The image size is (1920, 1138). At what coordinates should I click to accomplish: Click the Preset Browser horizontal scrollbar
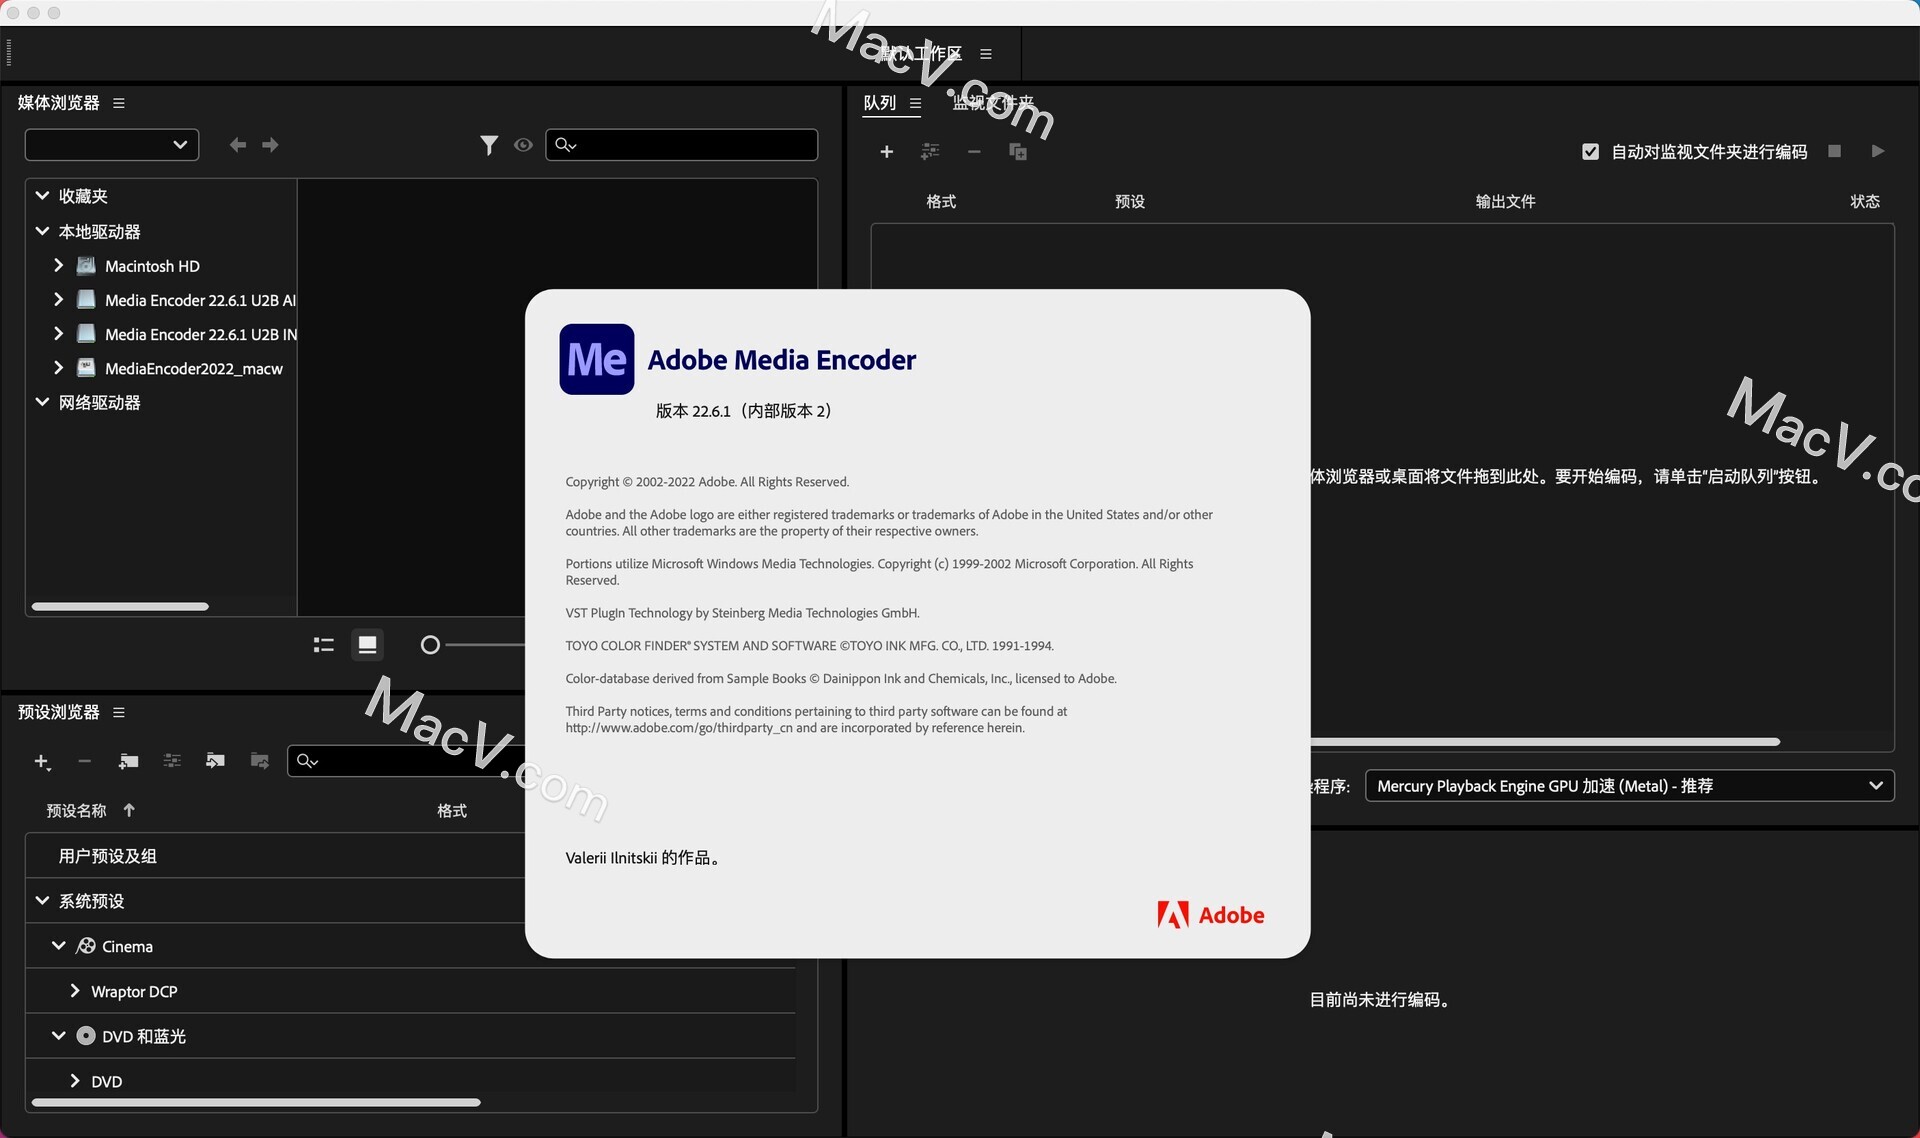(x=256, y=1102)
